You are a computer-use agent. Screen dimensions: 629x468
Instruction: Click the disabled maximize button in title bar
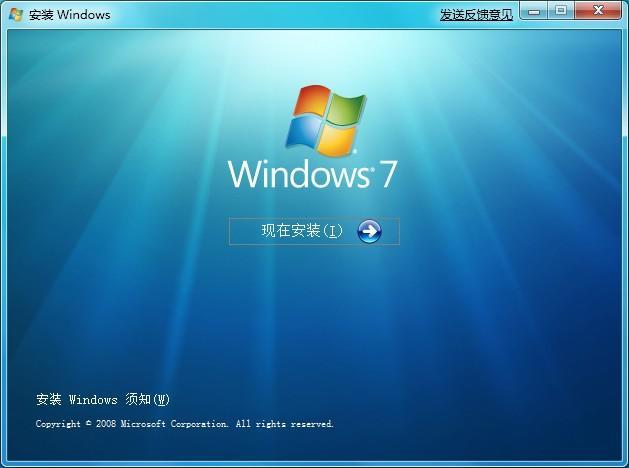point(561,11)
